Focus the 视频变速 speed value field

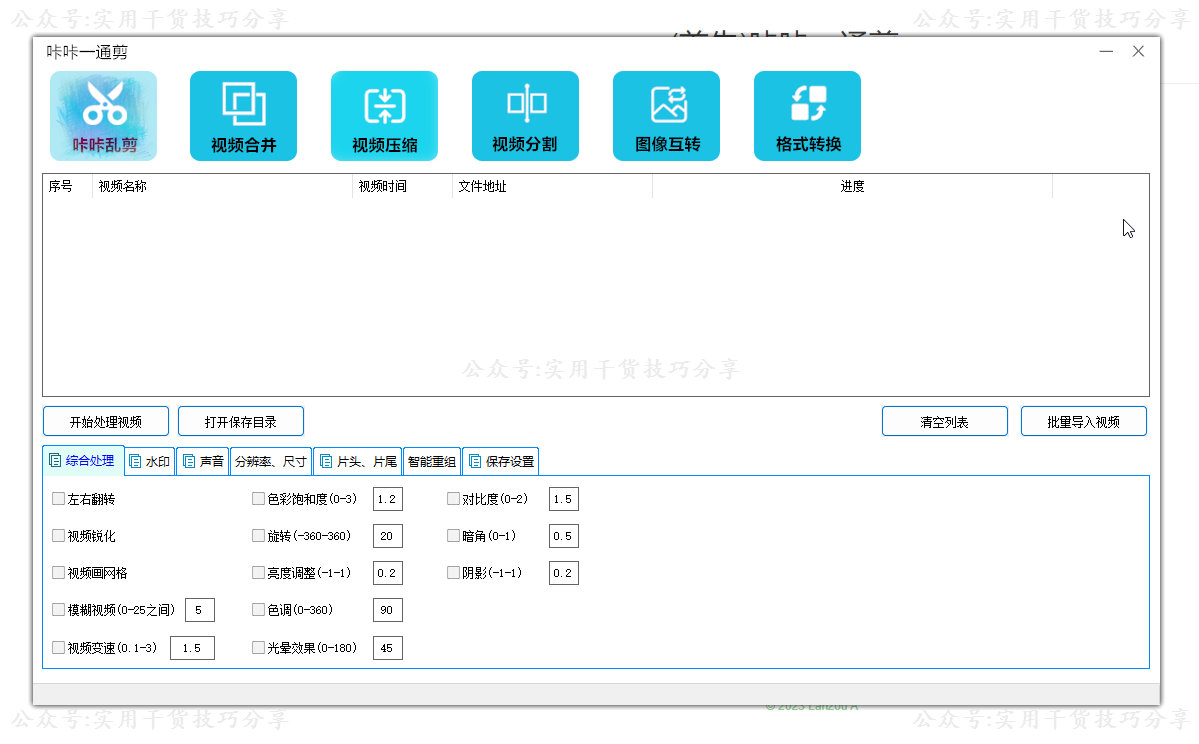click(x=192, y=648)
